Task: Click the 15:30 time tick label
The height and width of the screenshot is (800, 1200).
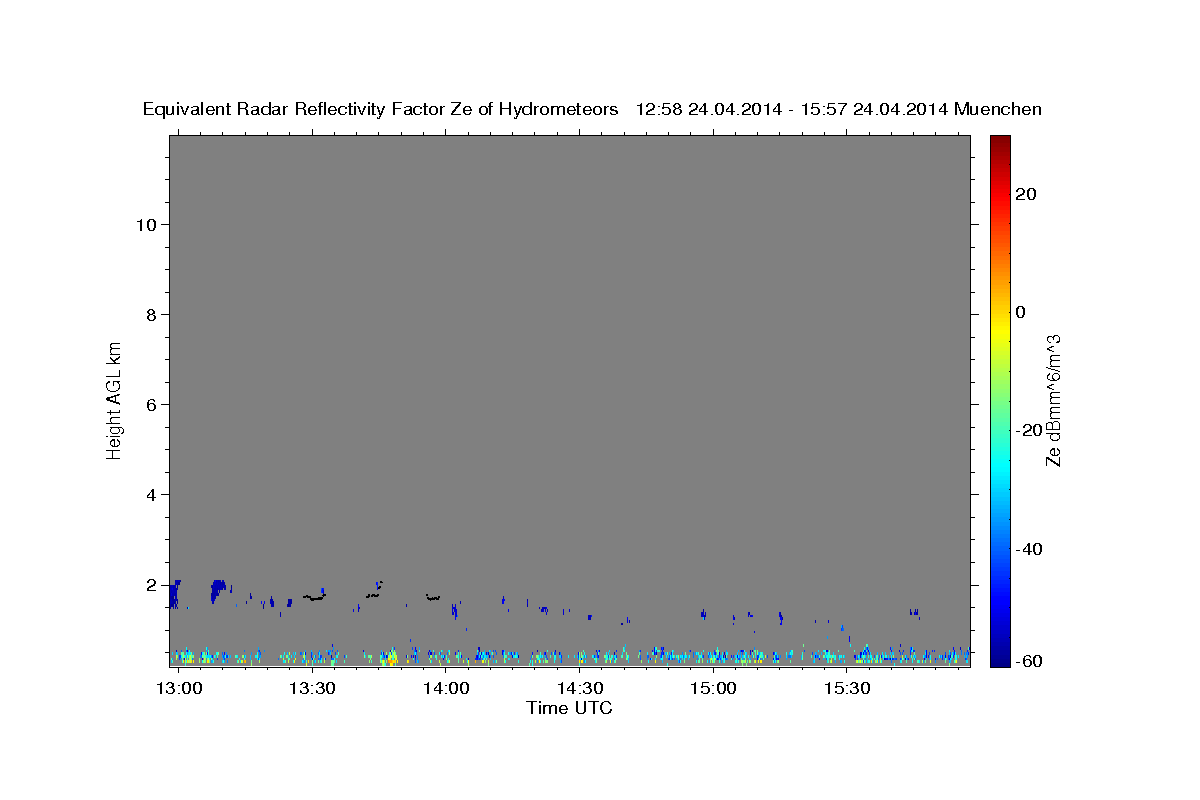Action: 847,689
